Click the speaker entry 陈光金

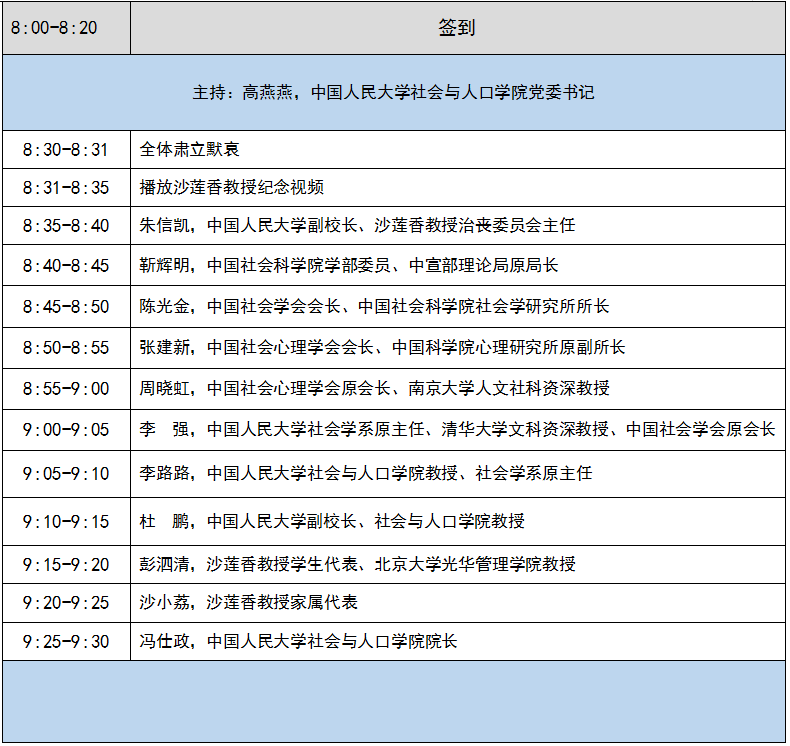pyautogui.click(x=374, y=307)
